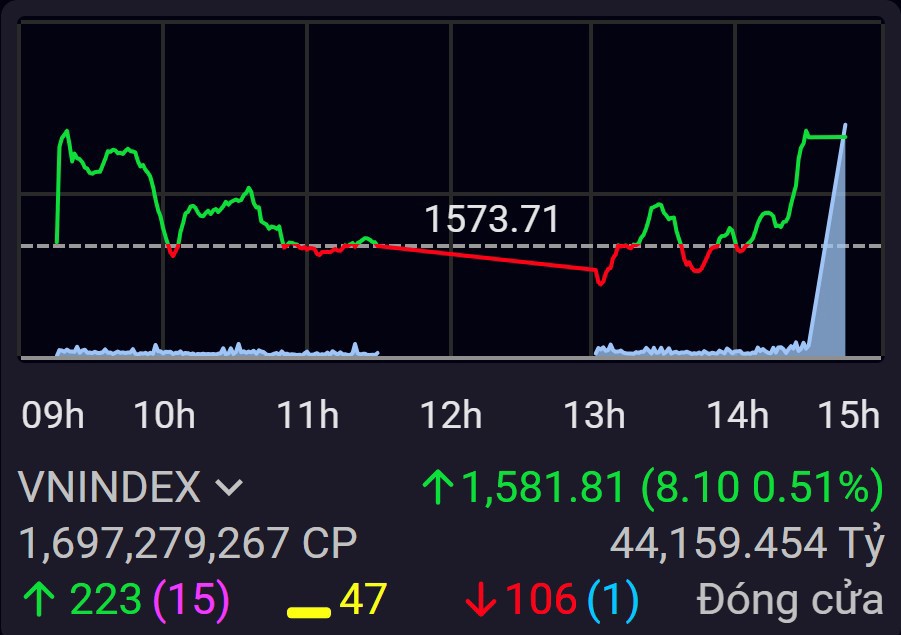Click the 12h time axis label

(451, 415)
